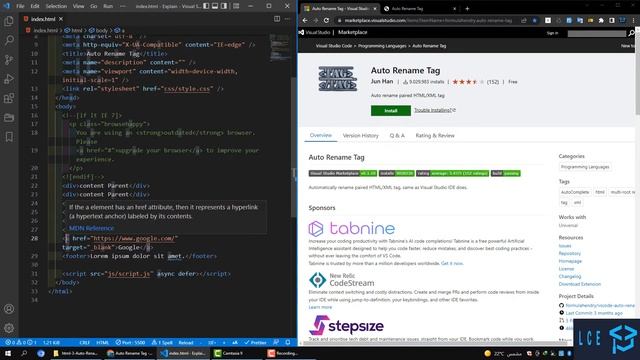Split the editor to the right
This screenshot has height=360, width=640.
277,19
